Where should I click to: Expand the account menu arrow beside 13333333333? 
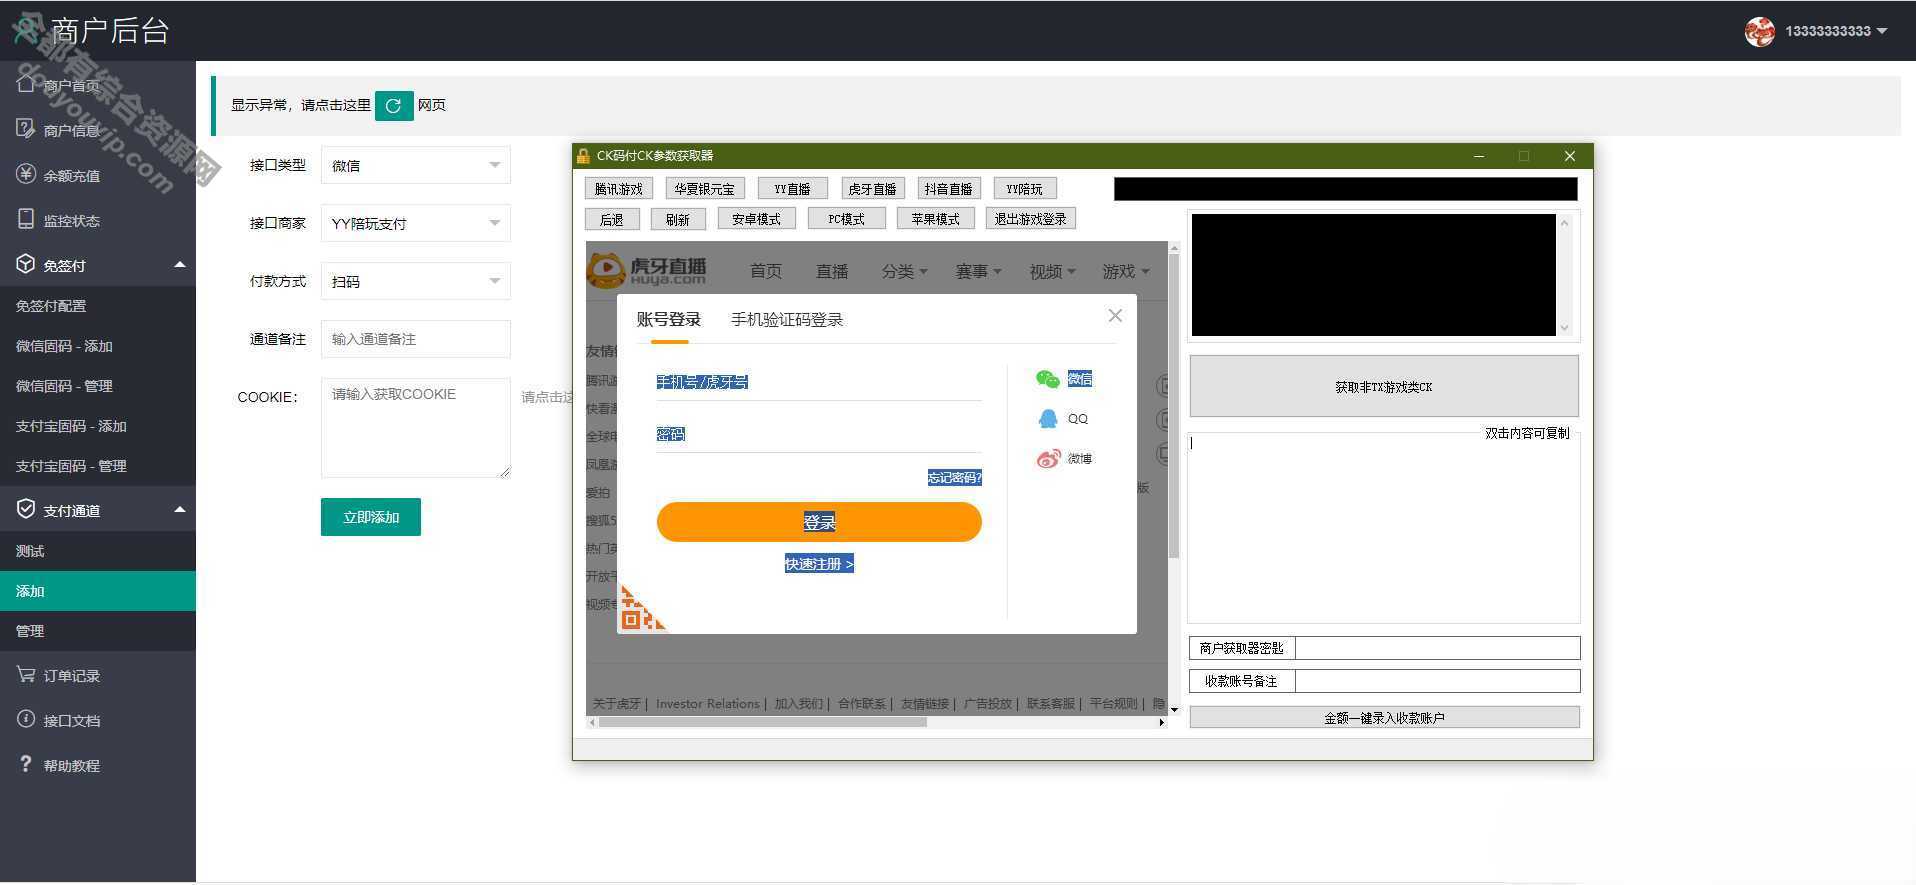(x=1882, y=31)
